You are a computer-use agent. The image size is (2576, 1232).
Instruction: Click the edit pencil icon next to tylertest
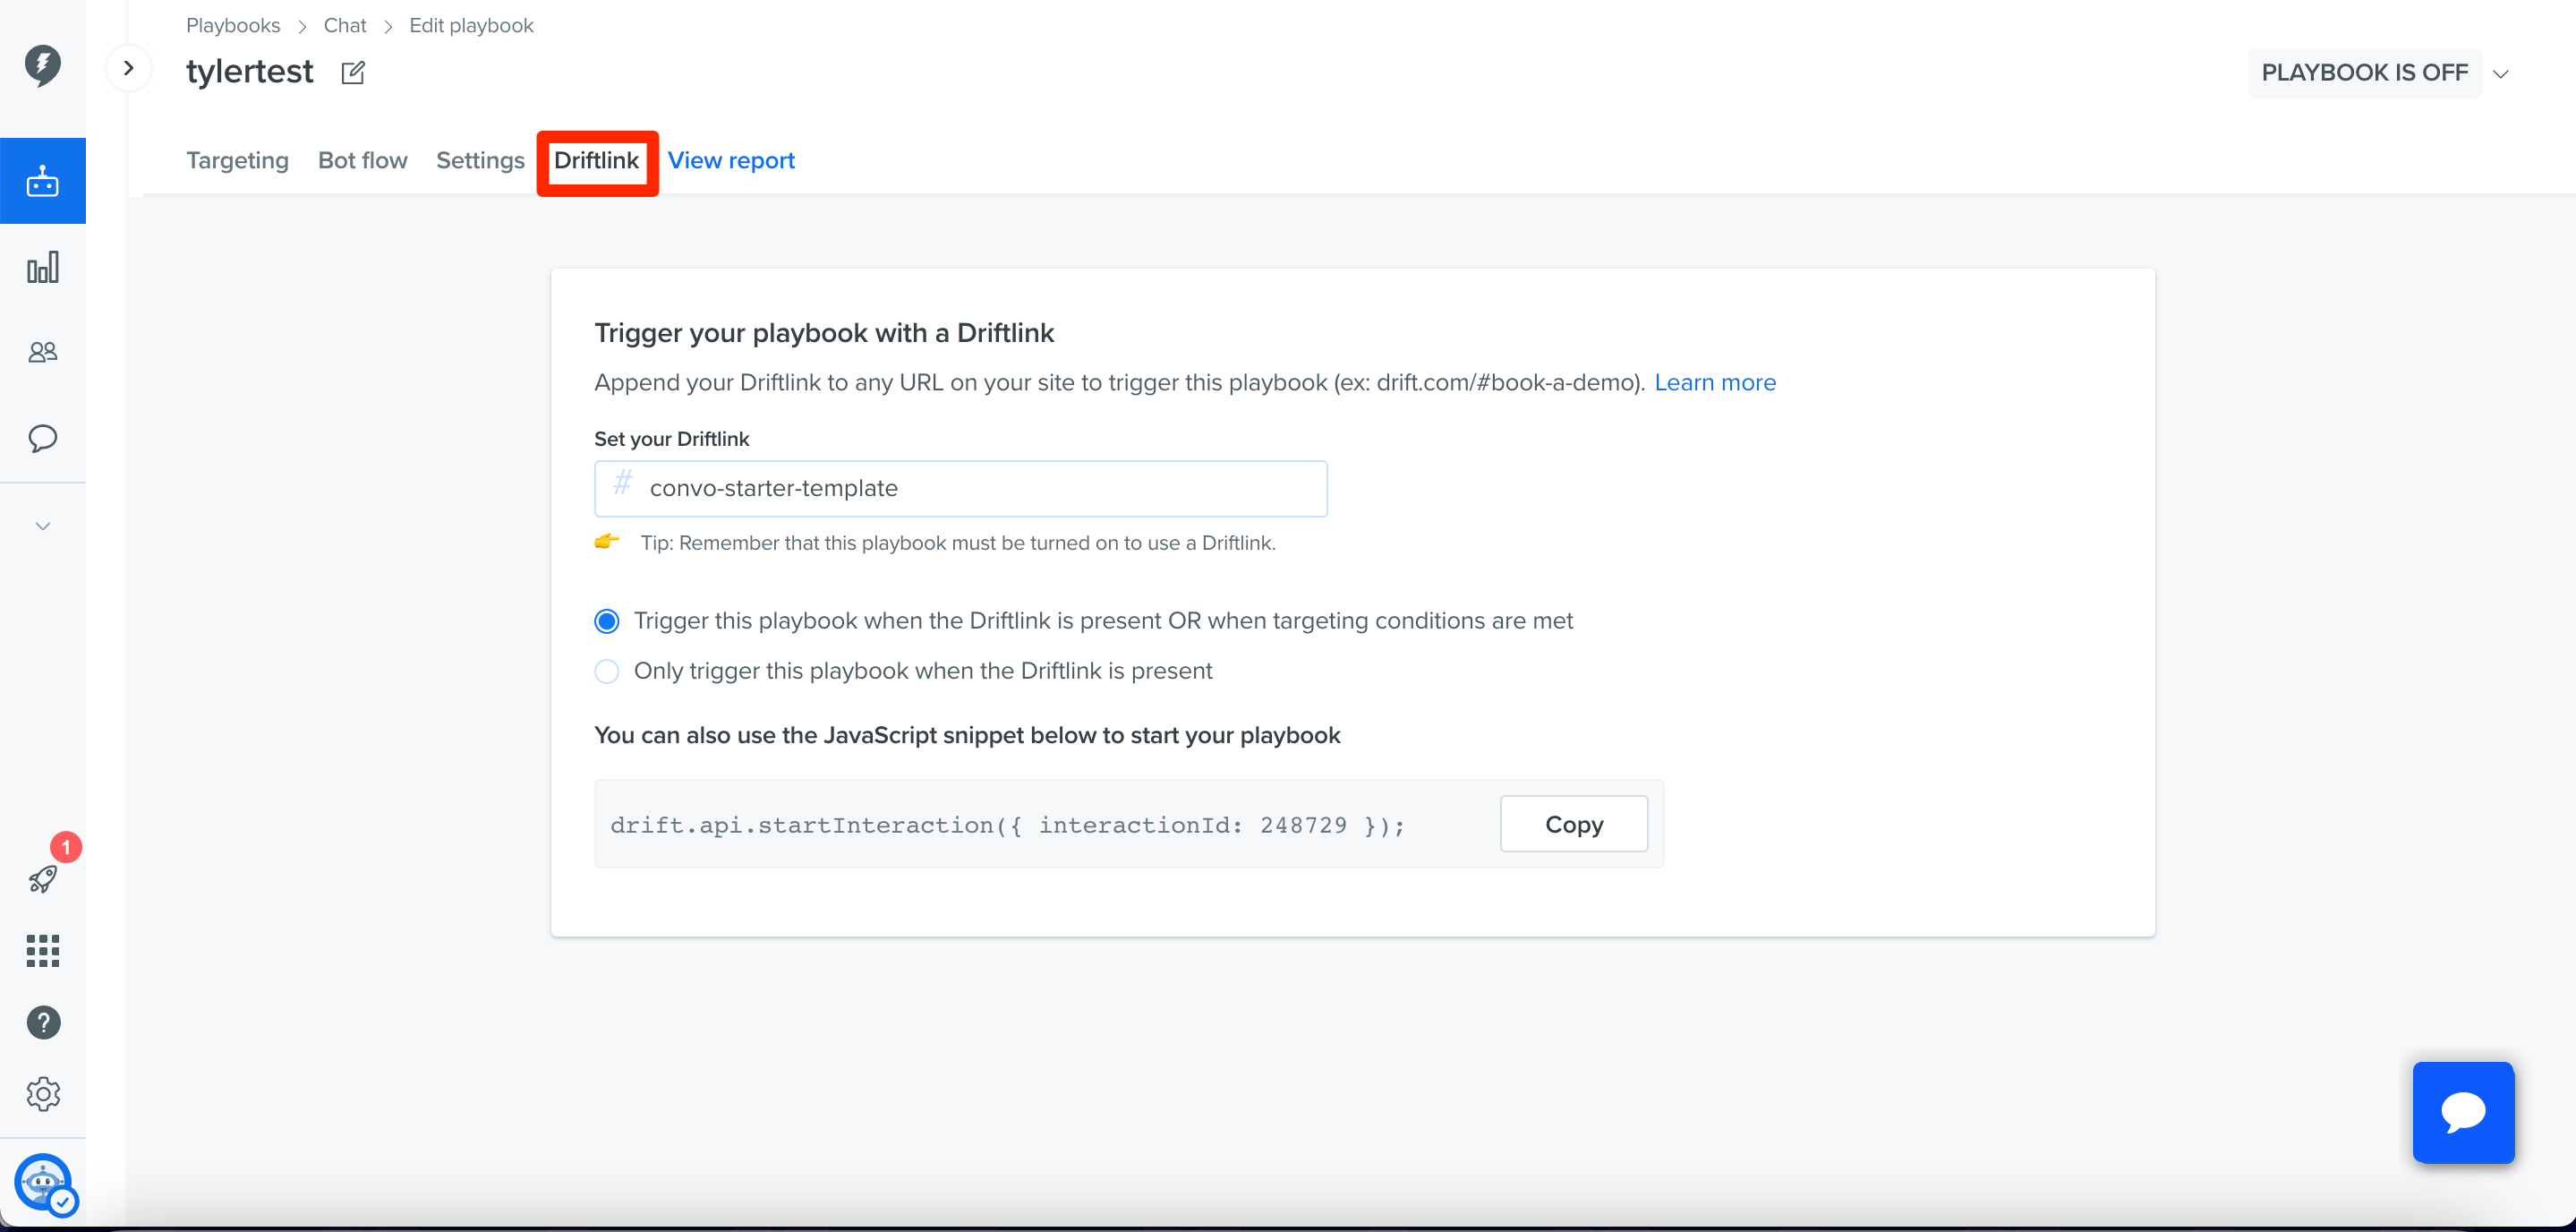[x=352, y=73]
